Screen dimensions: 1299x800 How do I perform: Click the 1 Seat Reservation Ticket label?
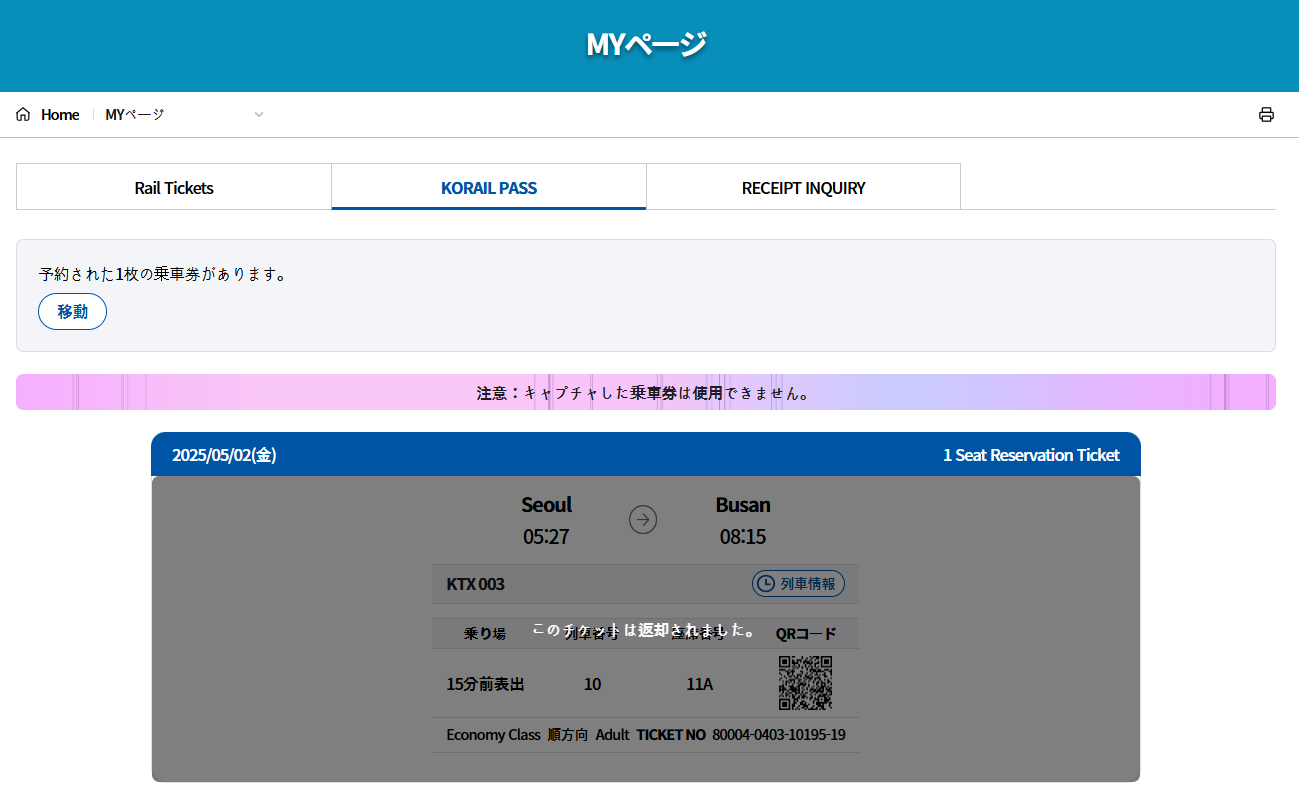(x=1031, y=455)
